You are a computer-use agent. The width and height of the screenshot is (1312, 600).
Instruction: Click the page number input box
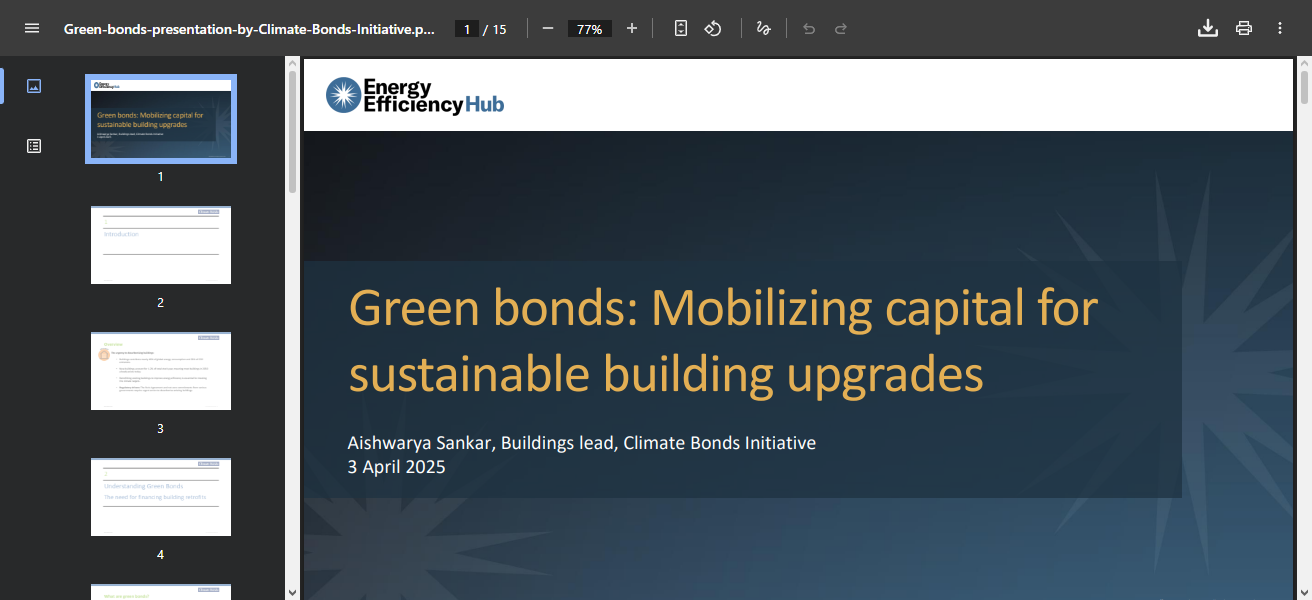466,28
